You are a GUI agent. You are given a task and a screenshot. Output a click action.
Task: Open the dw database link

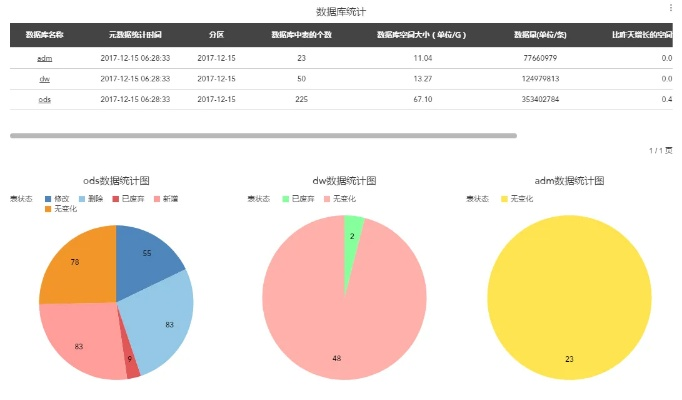(44, 78)
